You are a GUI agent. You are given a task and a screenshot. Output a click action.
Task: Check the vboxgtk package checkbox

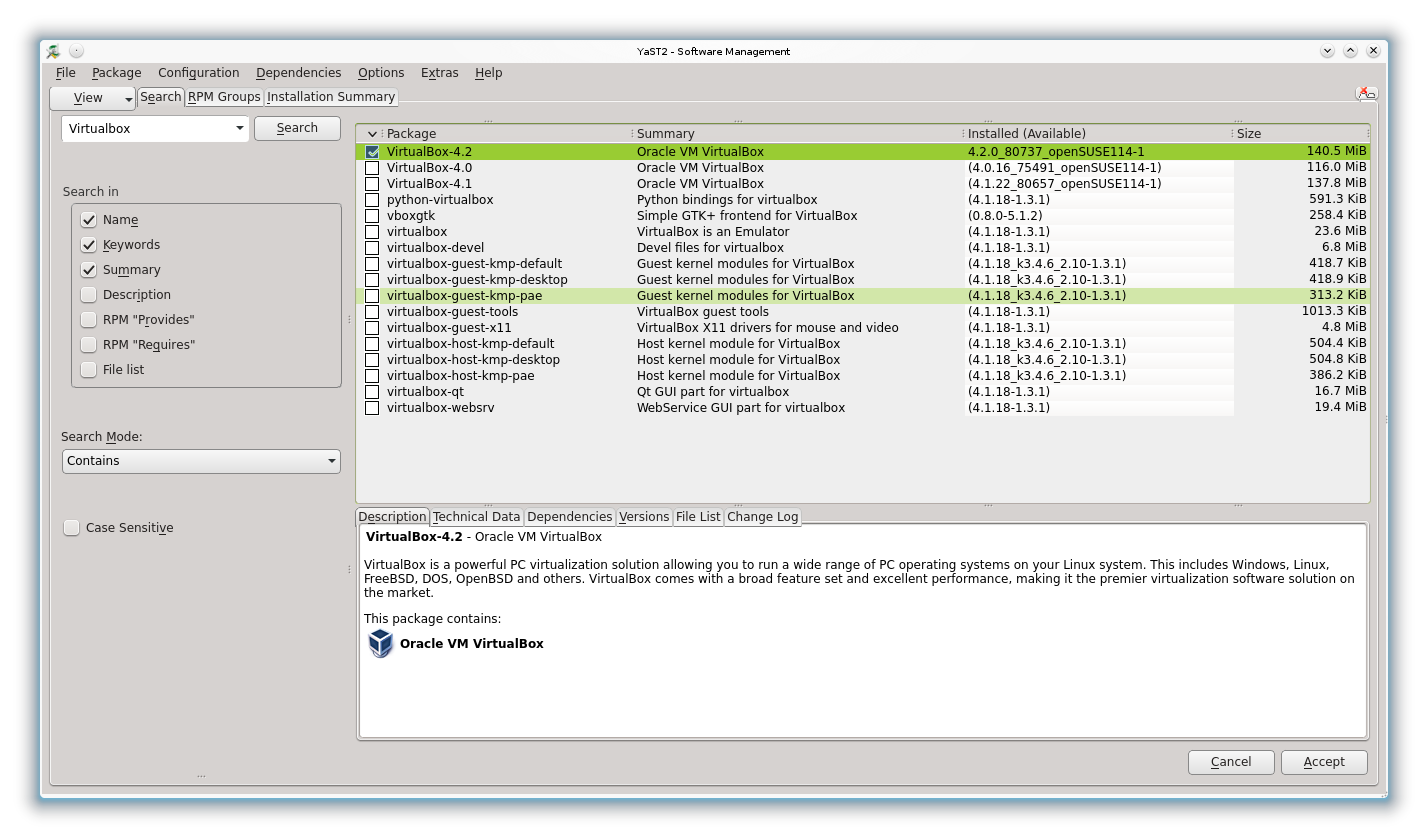click(x=372, y=216)
